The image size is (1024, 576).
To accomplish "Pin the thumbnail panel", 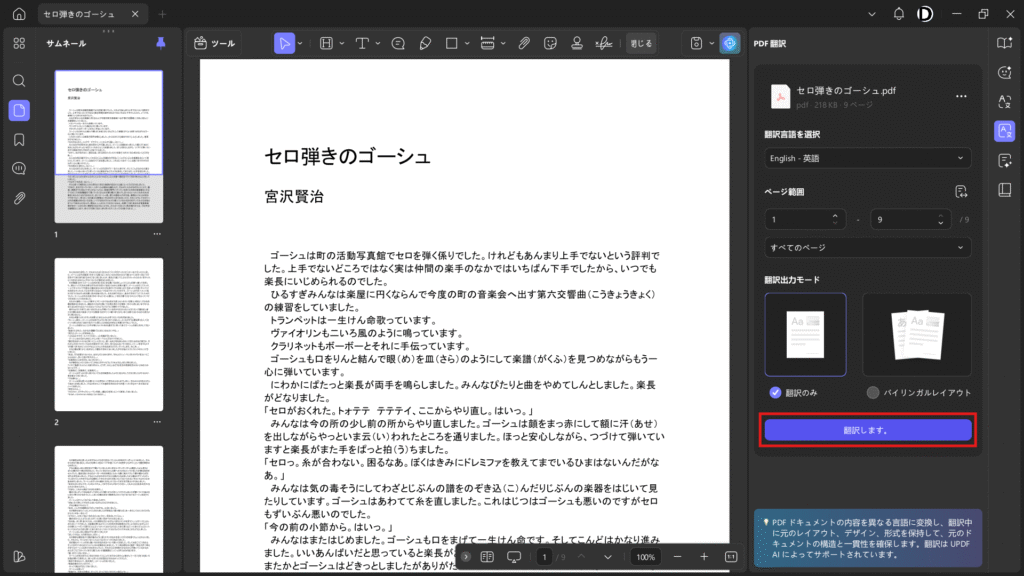I will click(x=161, y=43).
